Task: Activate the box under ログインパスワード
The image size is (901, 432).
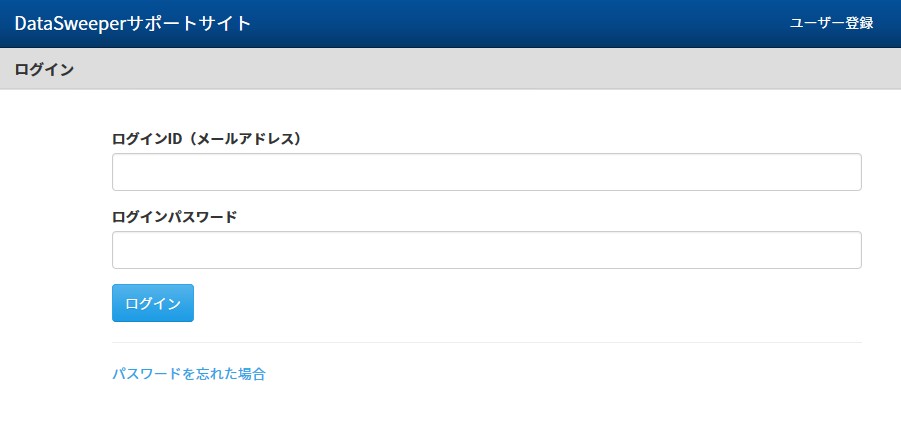Action: tap(487, 250)
